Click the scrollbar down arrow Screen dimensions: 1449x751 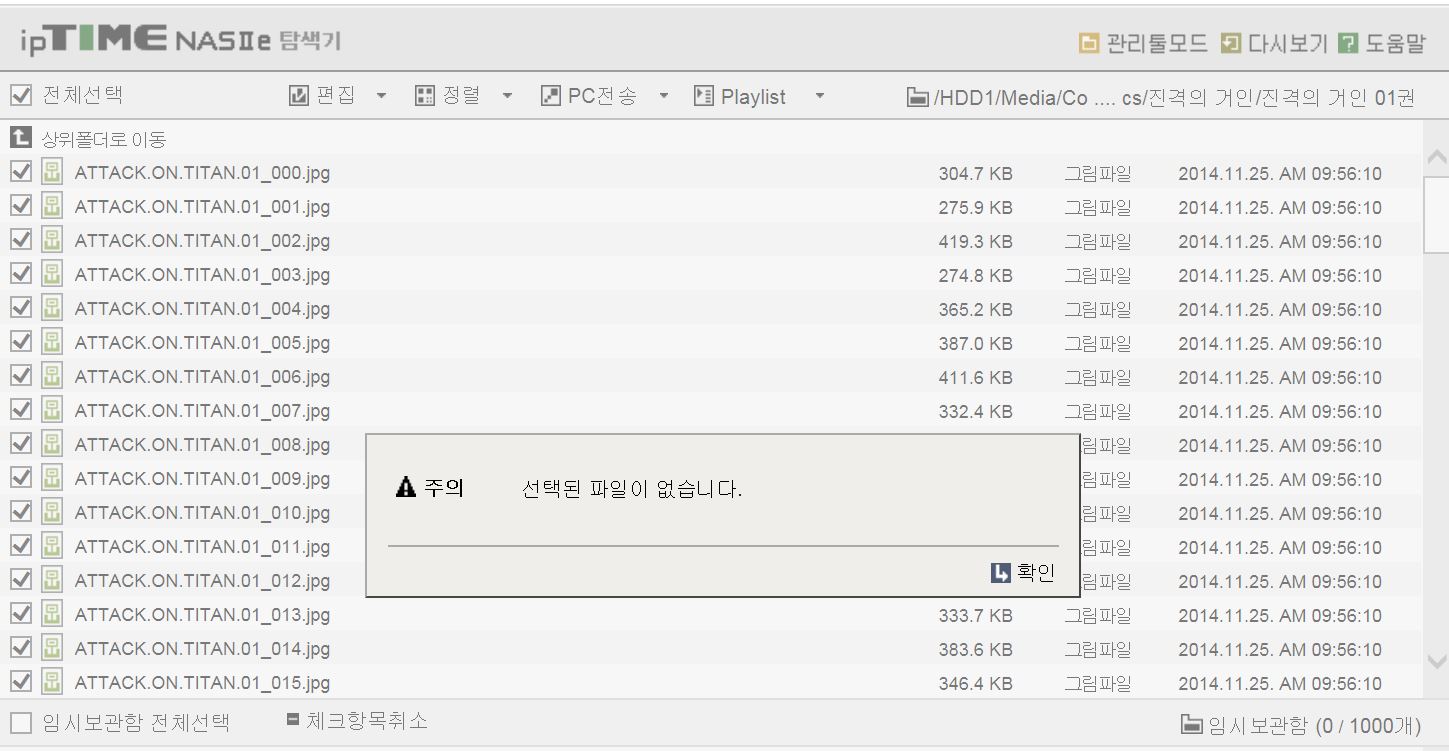point(1436,661)
